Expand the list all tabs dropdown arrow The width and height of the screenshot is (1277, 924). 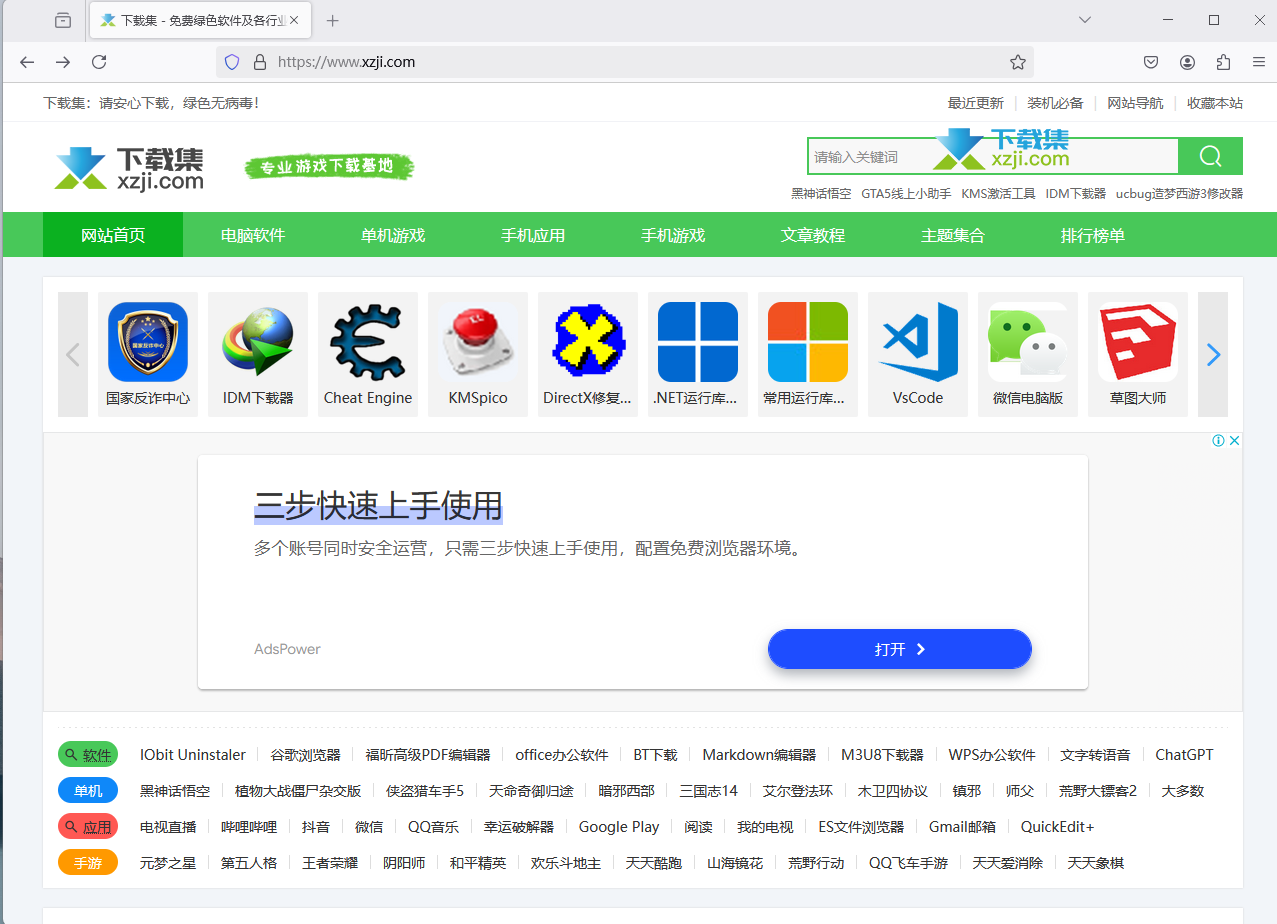[1085, 20]
